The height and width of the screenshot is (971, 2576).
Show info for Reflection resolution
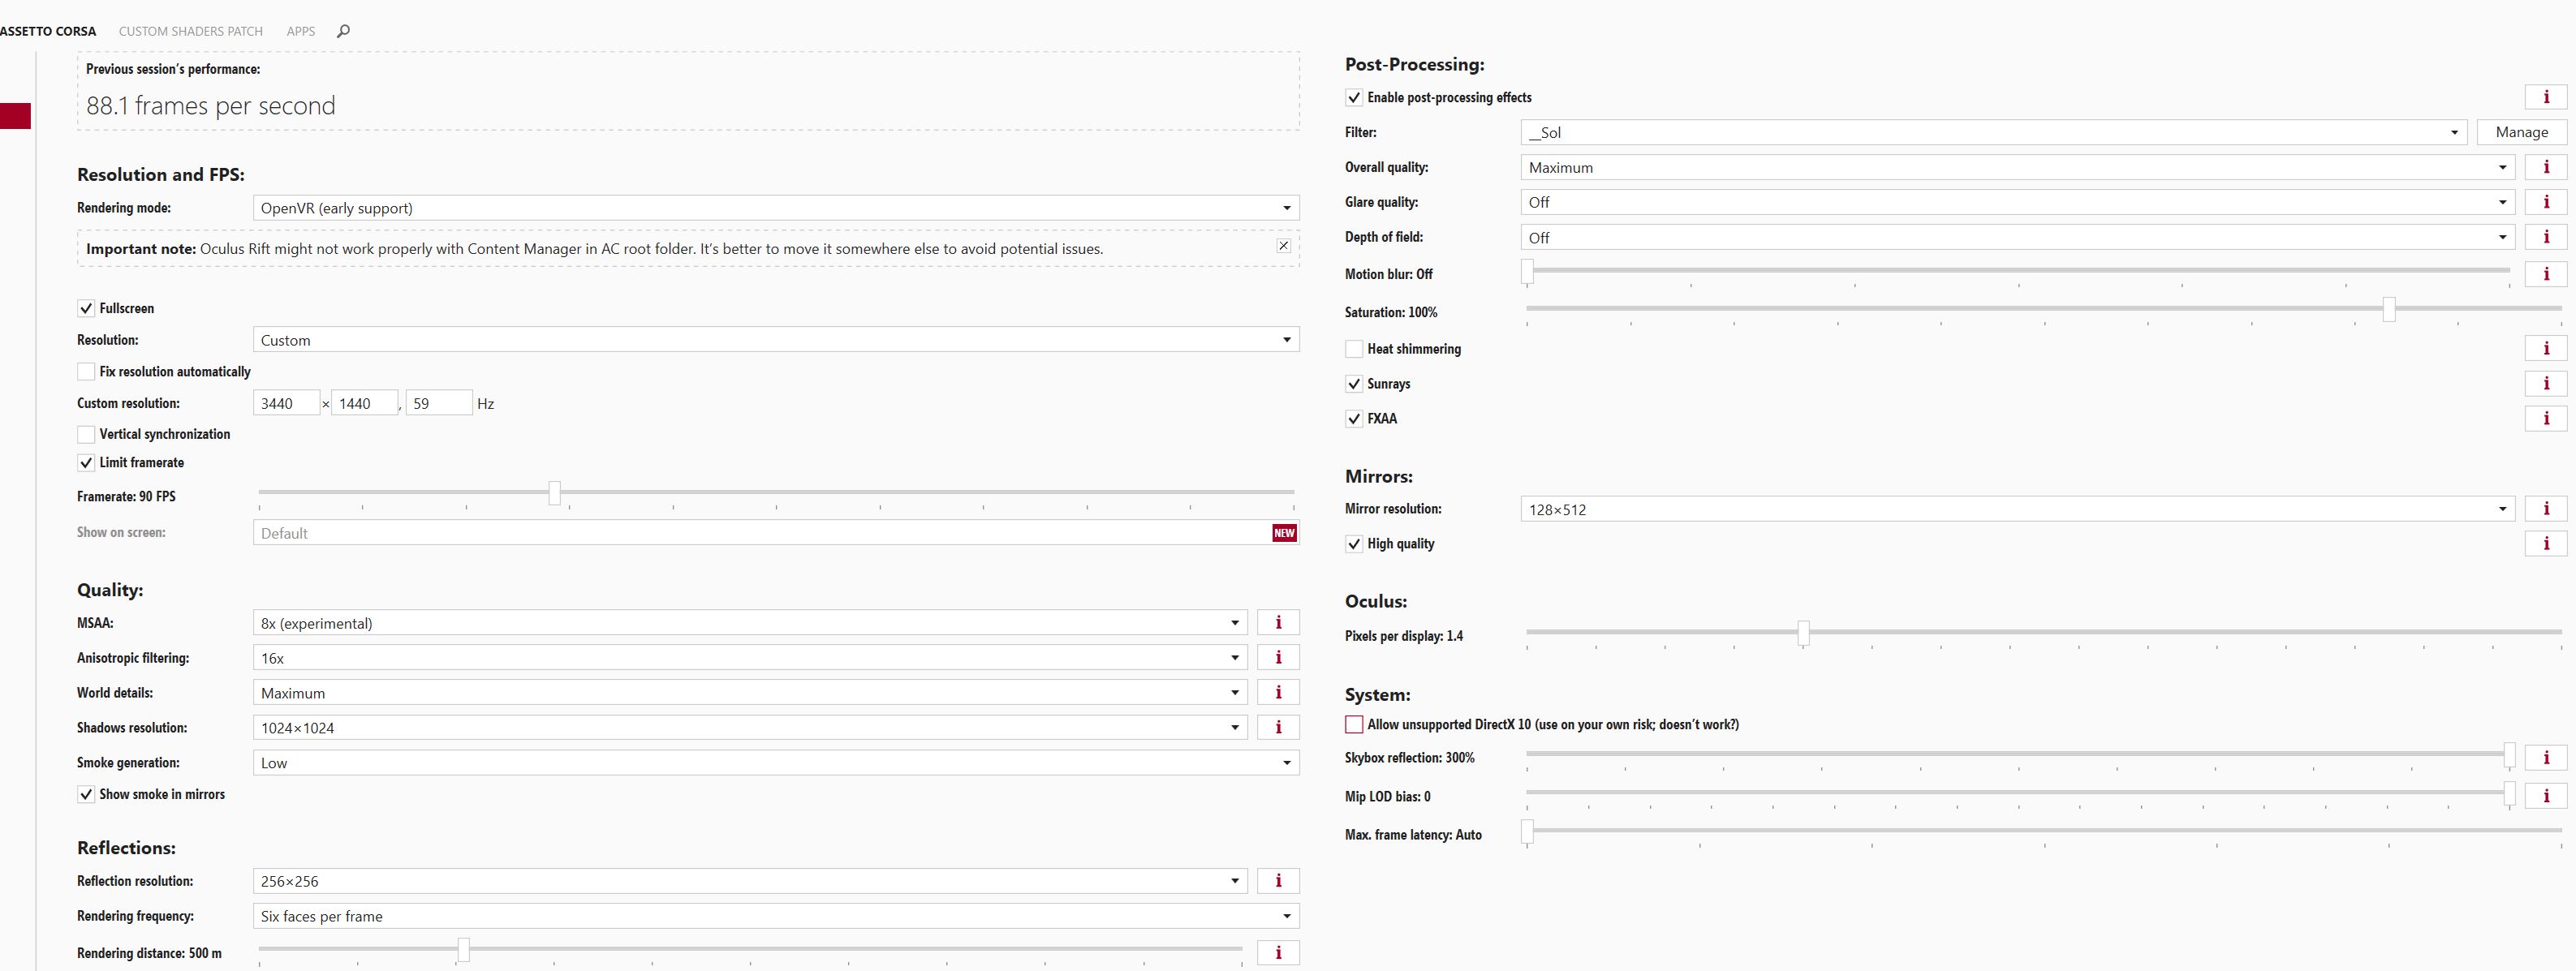point(1278,881)
